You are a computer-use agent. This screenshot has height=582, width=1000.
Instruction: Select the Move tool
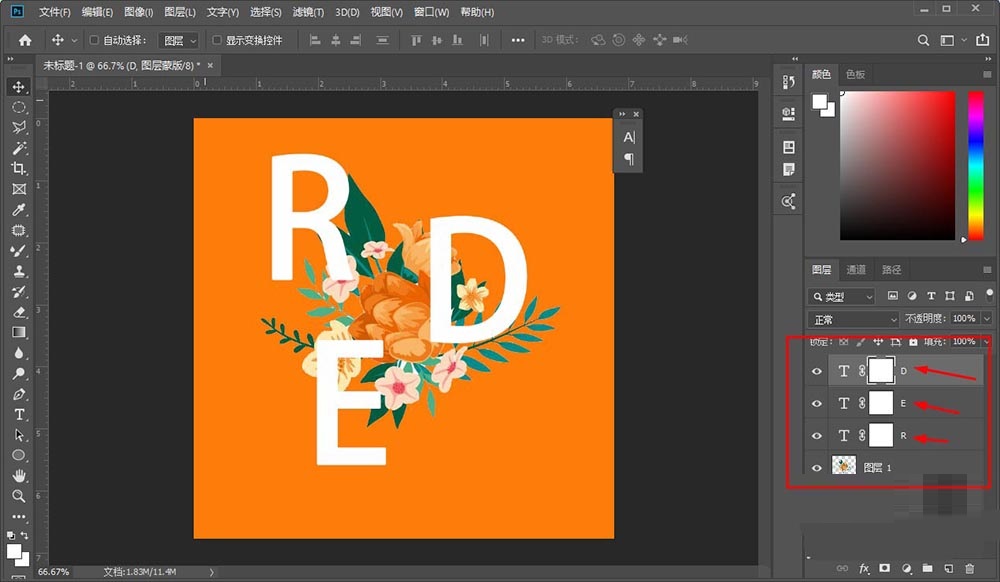pyautogui.click(x=20, y=87)
